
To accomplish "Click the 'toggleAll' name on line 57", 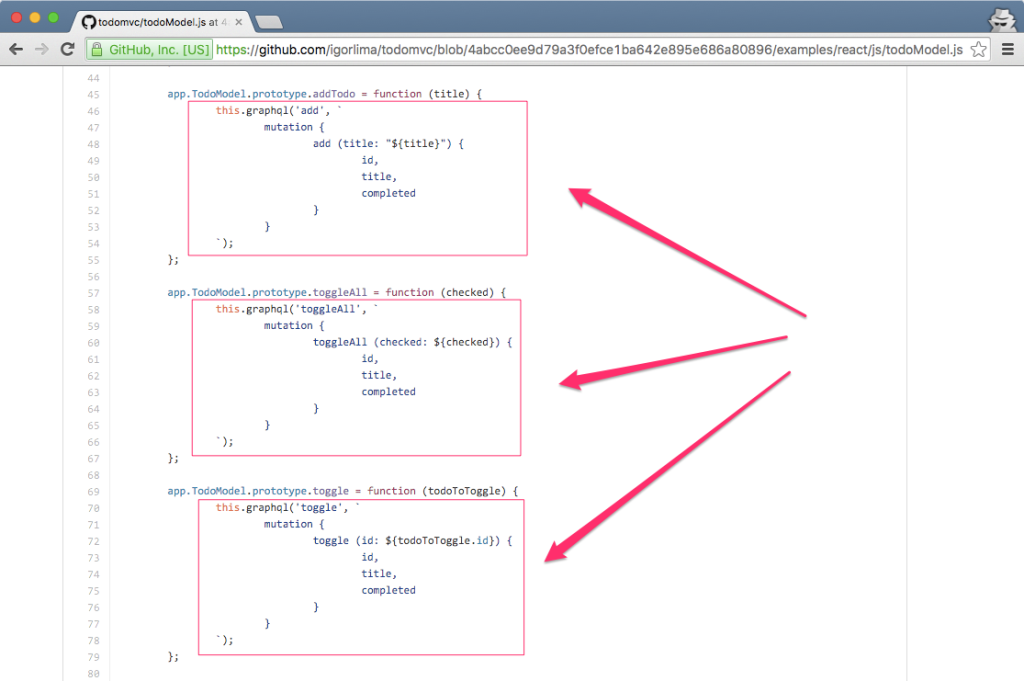I will tap(340, 293).
